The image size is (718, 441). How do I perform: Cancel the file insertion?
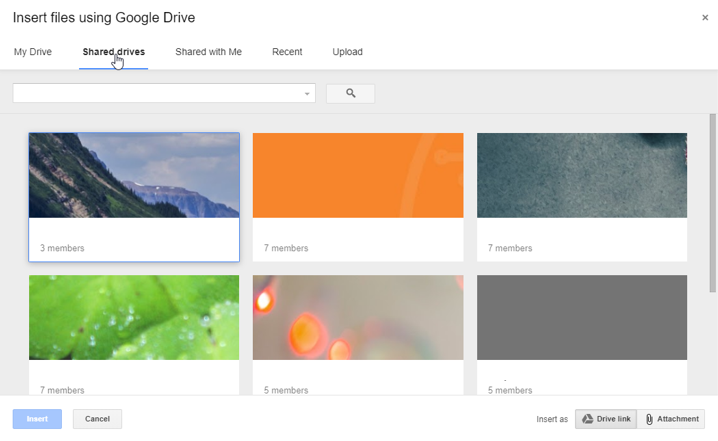[97, 419]
